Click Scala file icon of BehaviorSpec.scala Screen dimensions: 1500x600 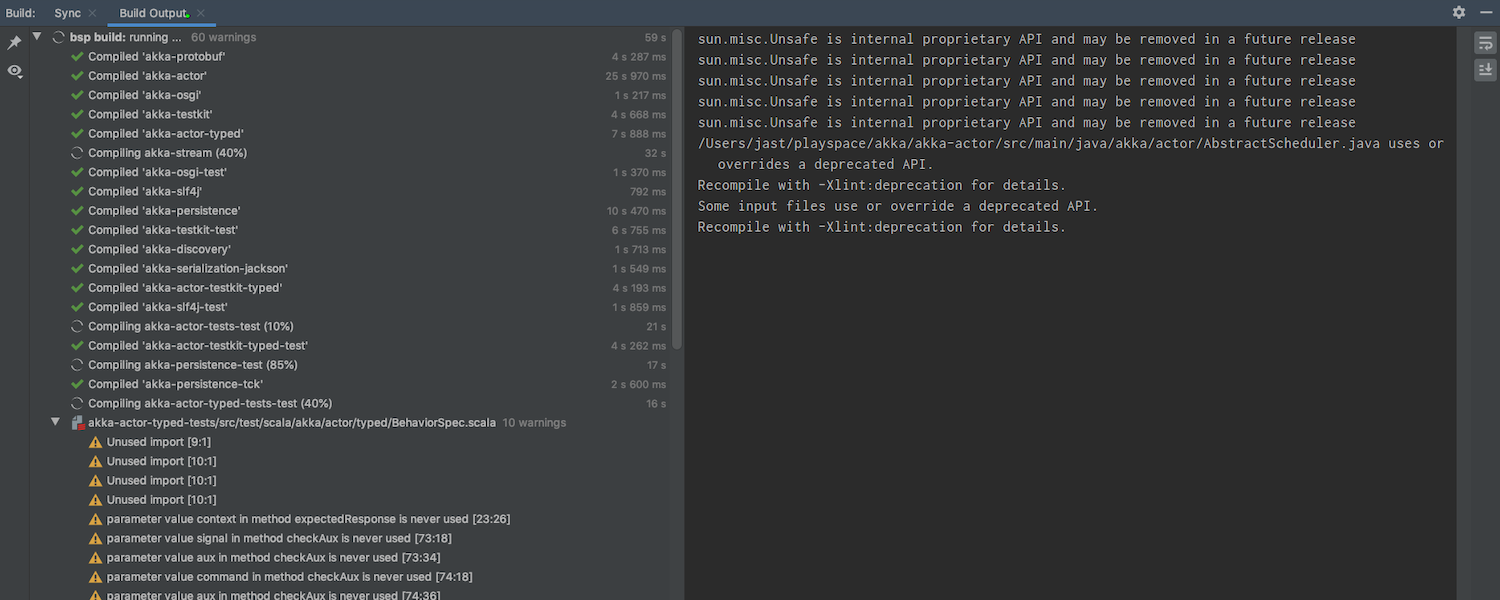78,422
